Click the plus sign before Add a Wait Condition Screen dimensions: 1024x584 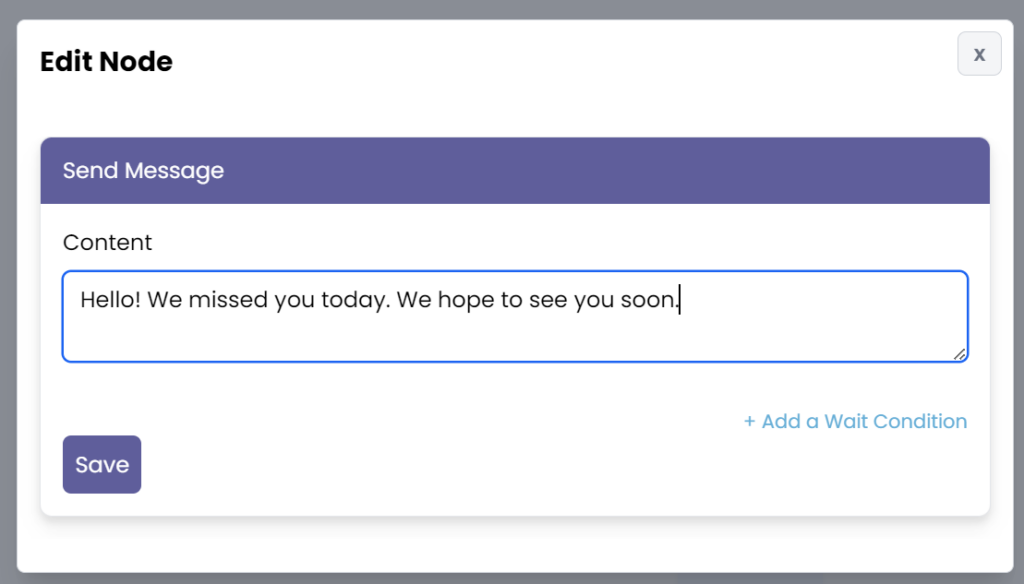pyautogui.click(x=749, y=421)
